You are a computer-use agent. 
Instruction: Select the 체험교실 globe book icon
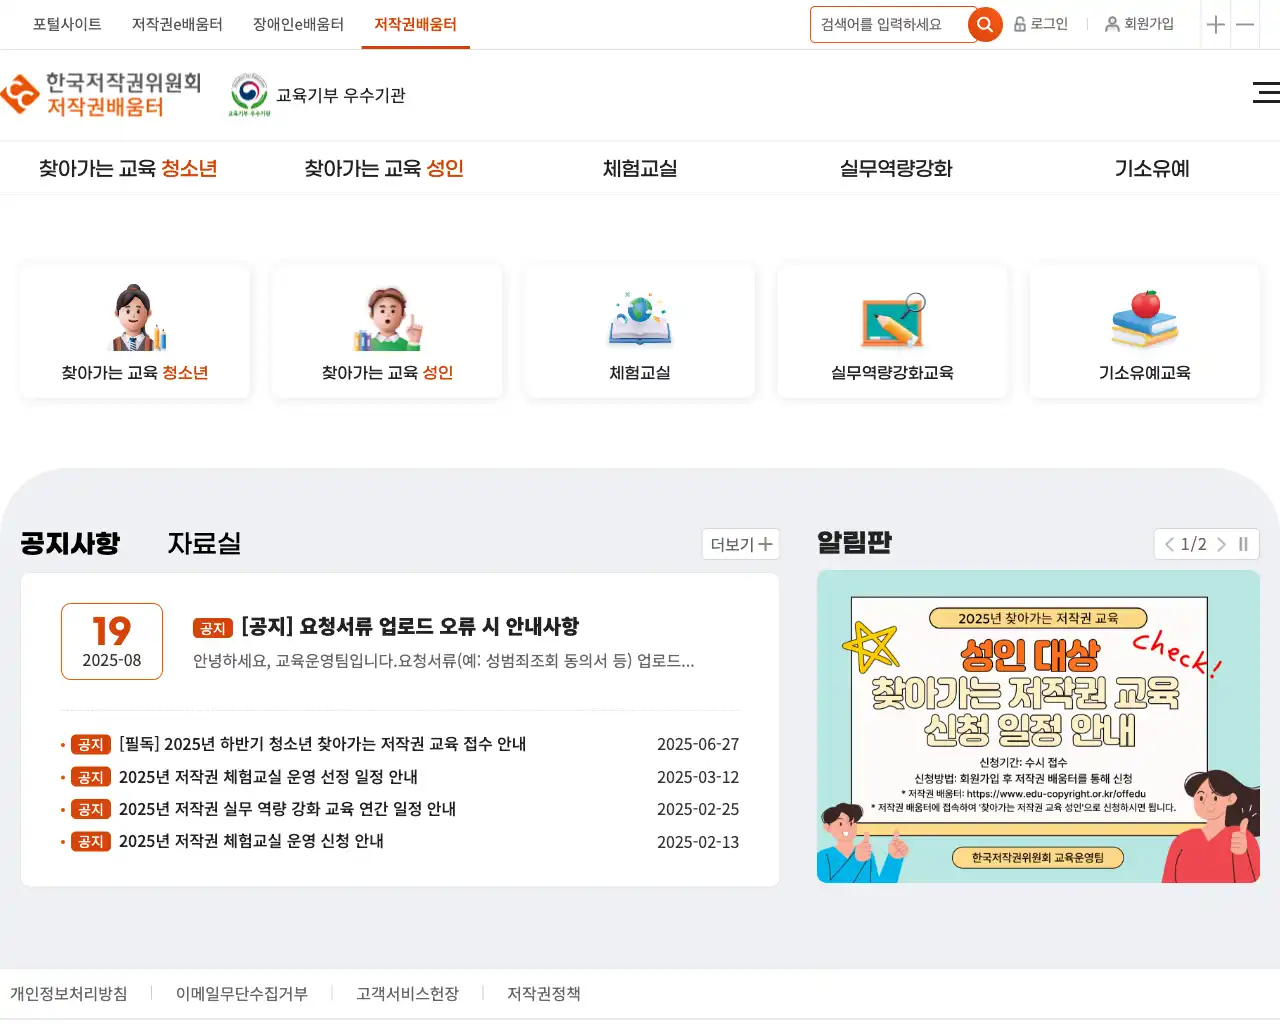click(640, 318)
